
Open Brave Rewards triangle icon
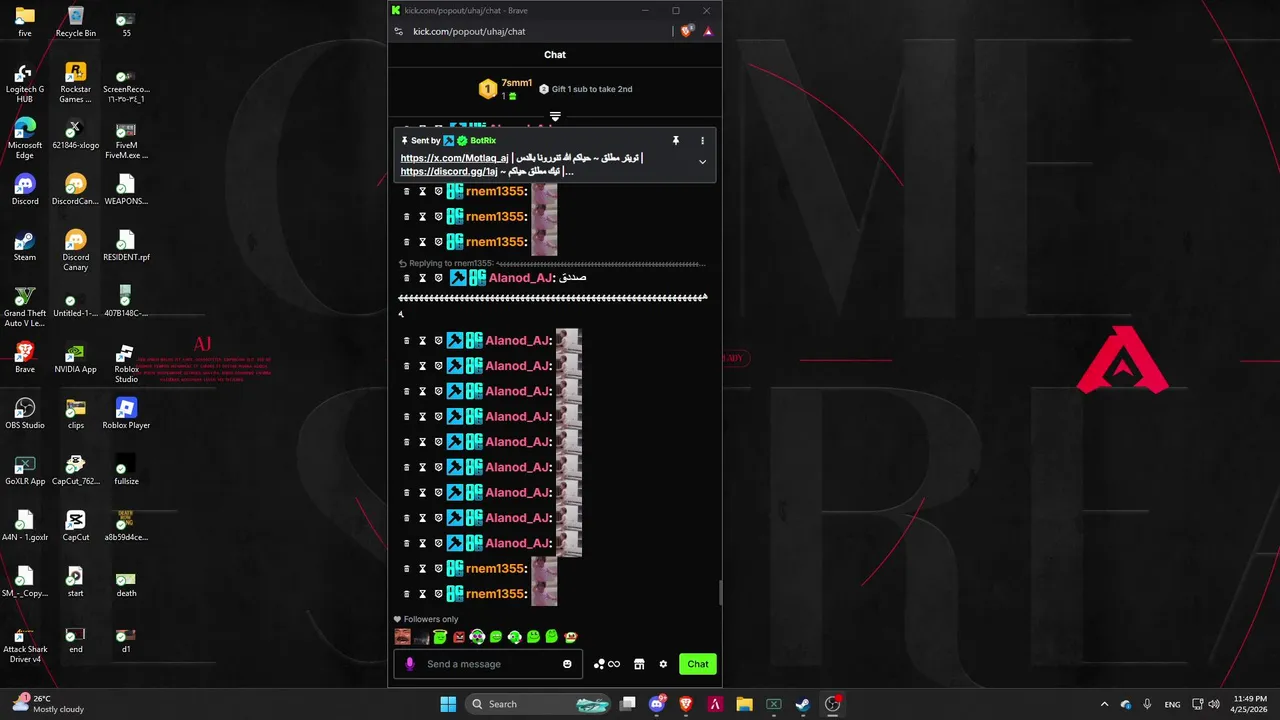tap(708, 31)
